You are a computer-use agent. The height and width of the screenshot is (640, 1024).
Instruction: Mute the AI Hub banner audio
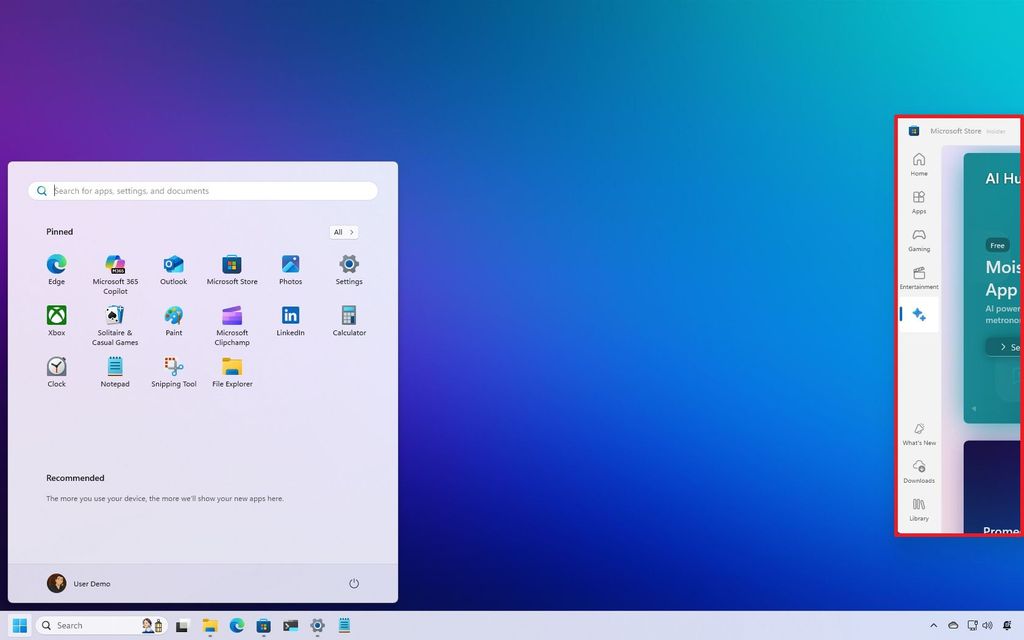975,408
